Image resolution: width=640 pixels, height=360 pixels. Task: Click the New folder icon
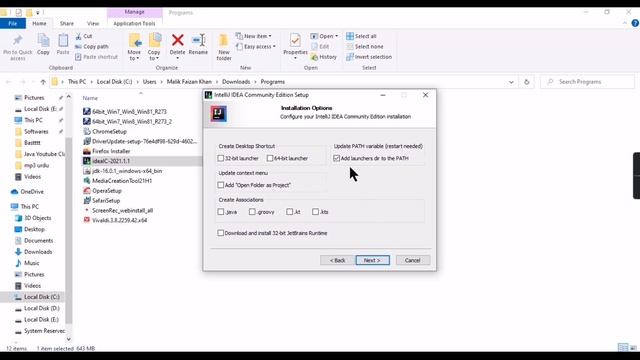(x=224, y=41)
